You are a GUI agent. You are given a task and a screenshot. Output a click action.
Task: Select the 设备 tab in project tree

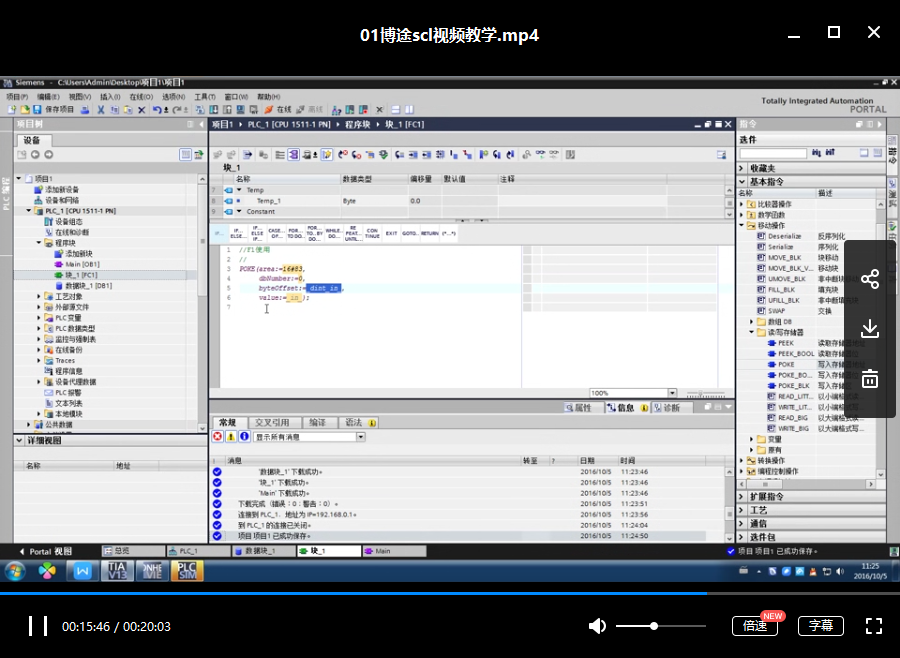32,140
